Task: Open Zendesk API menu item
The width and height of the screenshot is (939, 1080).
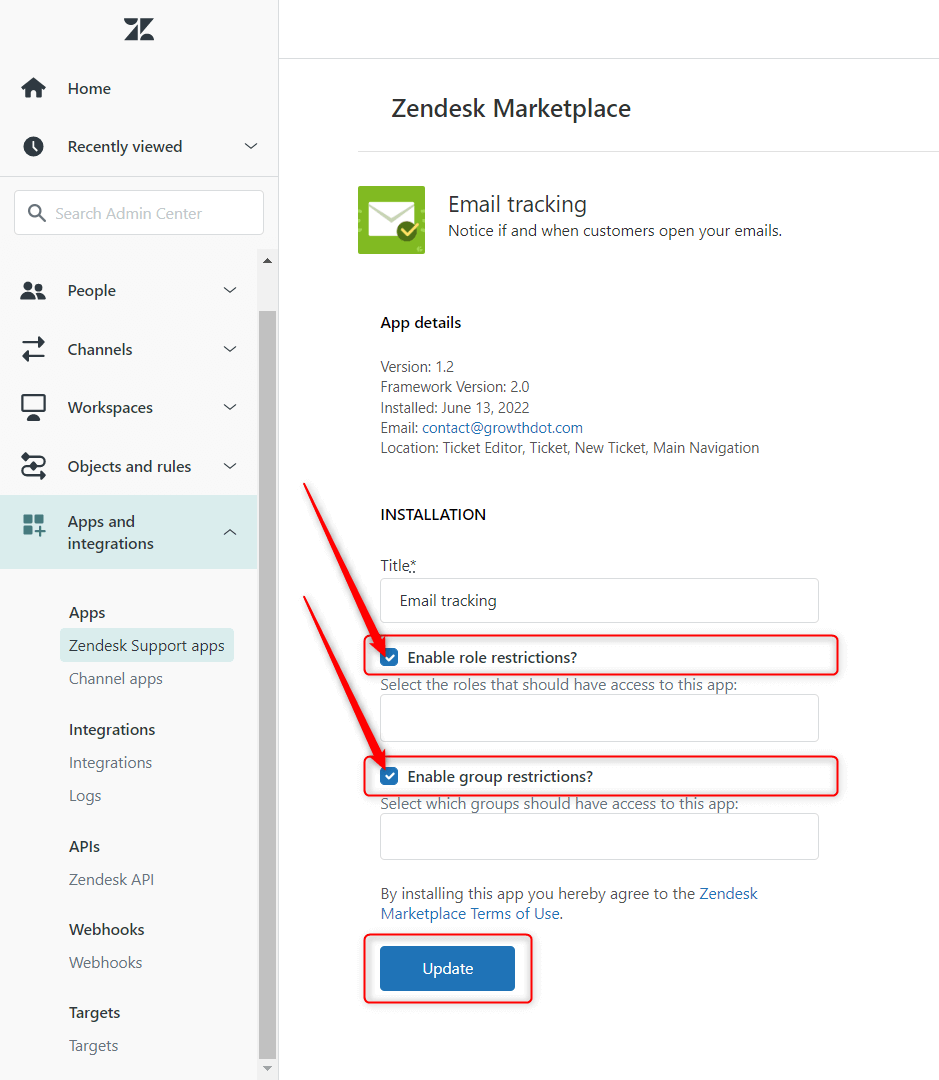Action: tap(111, 880)
